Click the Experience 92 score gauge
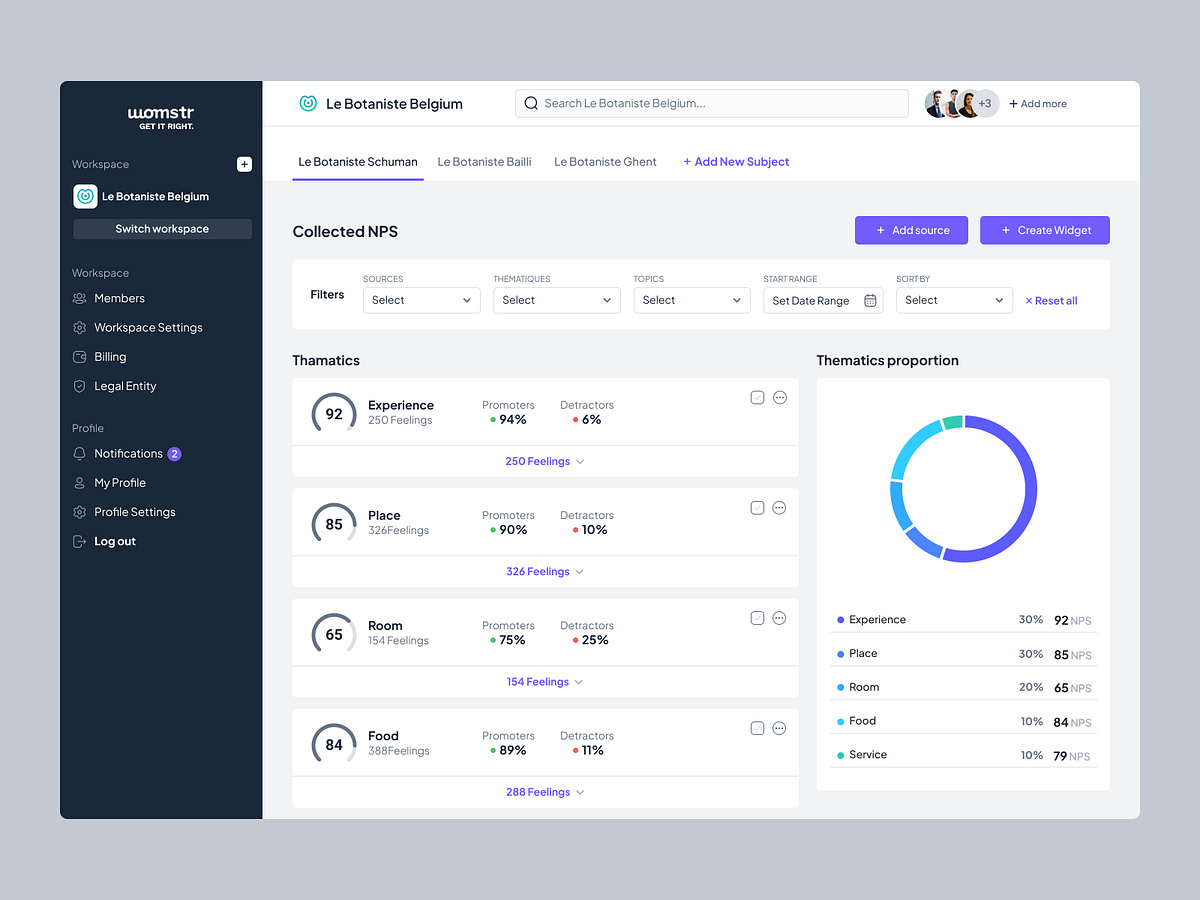Screen dimensions: 1200x900 point(334,413)
